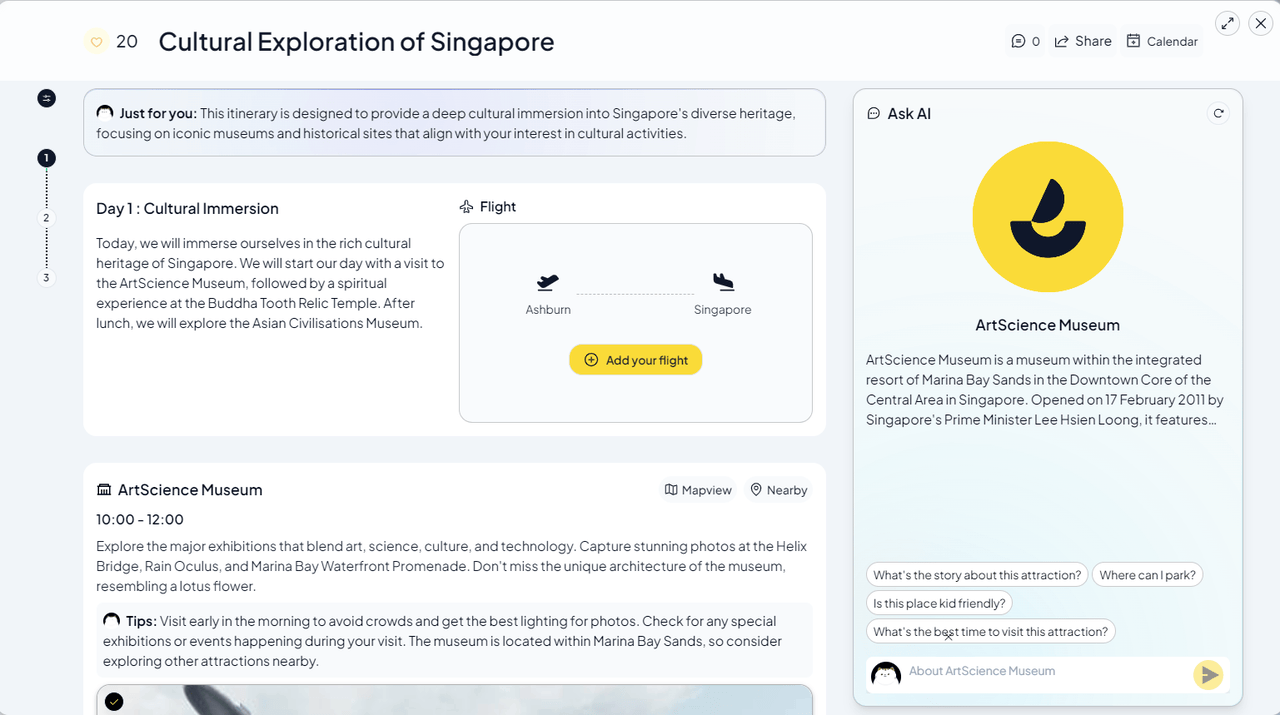
Task: Click the avatar icon beside Just for you
Action: click(x=105, y=112)
